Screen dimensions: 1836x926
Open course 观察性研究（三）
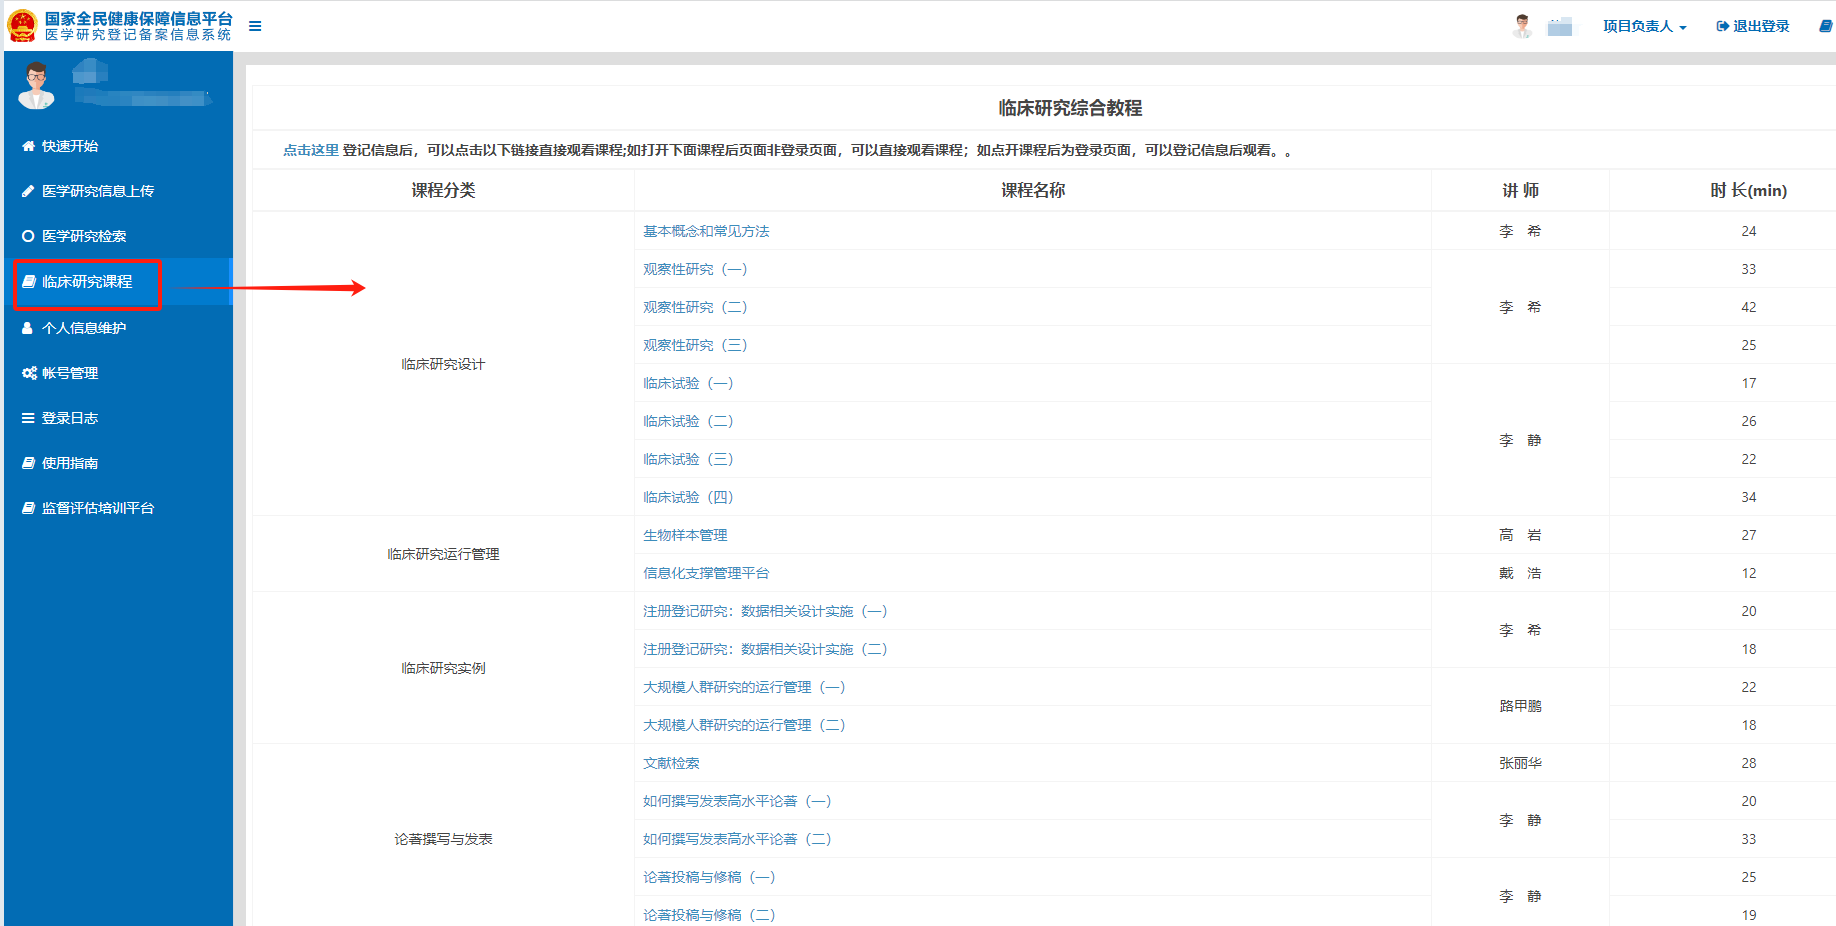tap(695, 345)
